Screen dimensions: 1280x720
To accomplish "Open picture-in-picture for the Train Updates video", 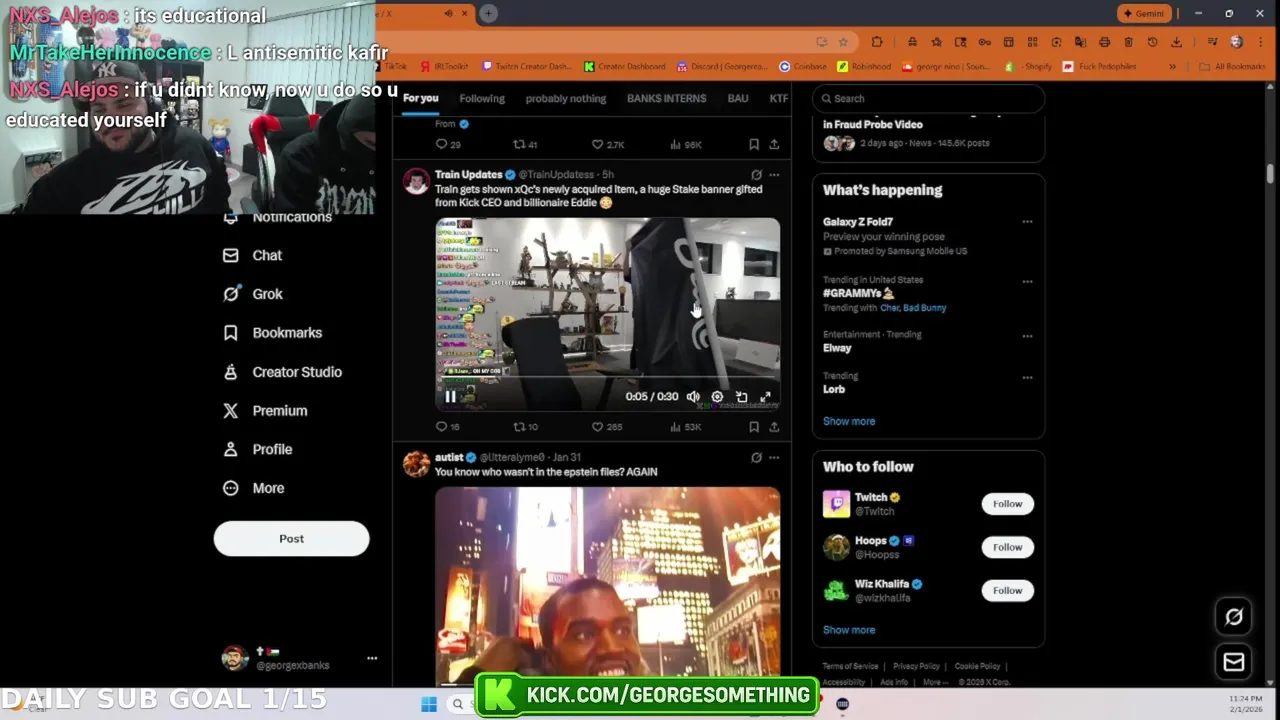I will (741, 397).
